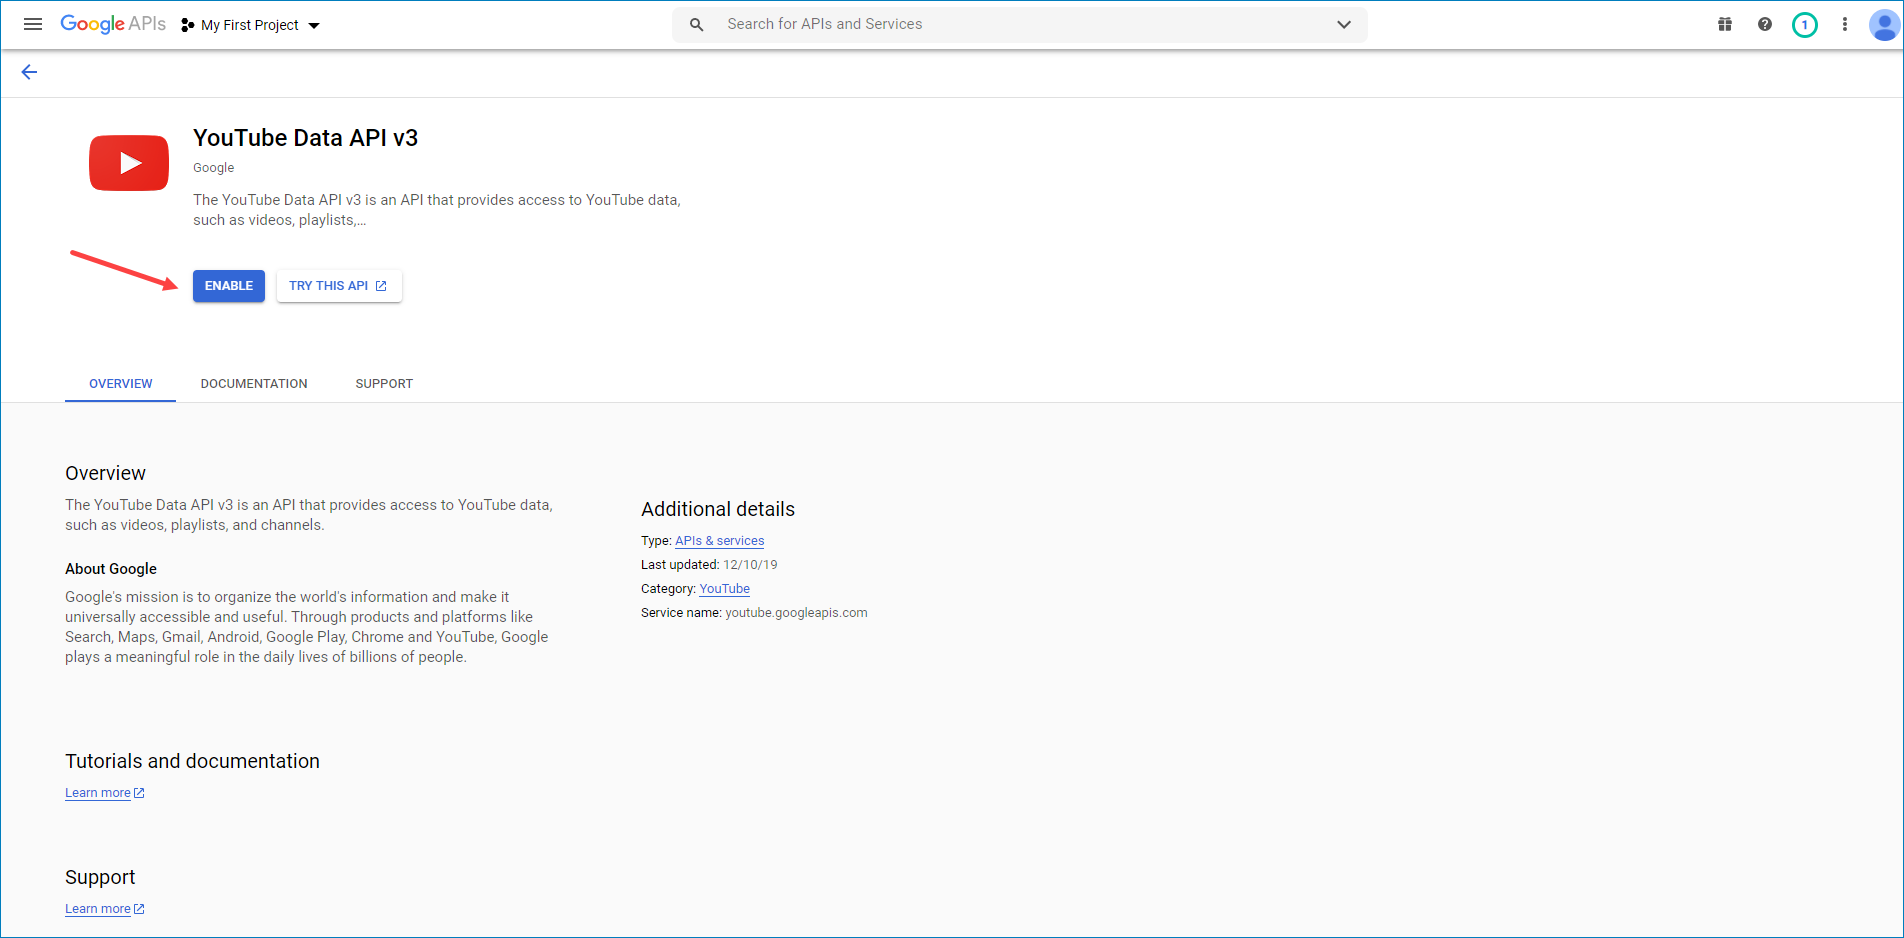Screen dimensions: 1904x938
Task: Open notifications badge showing 1
Action: point(1805,25)
